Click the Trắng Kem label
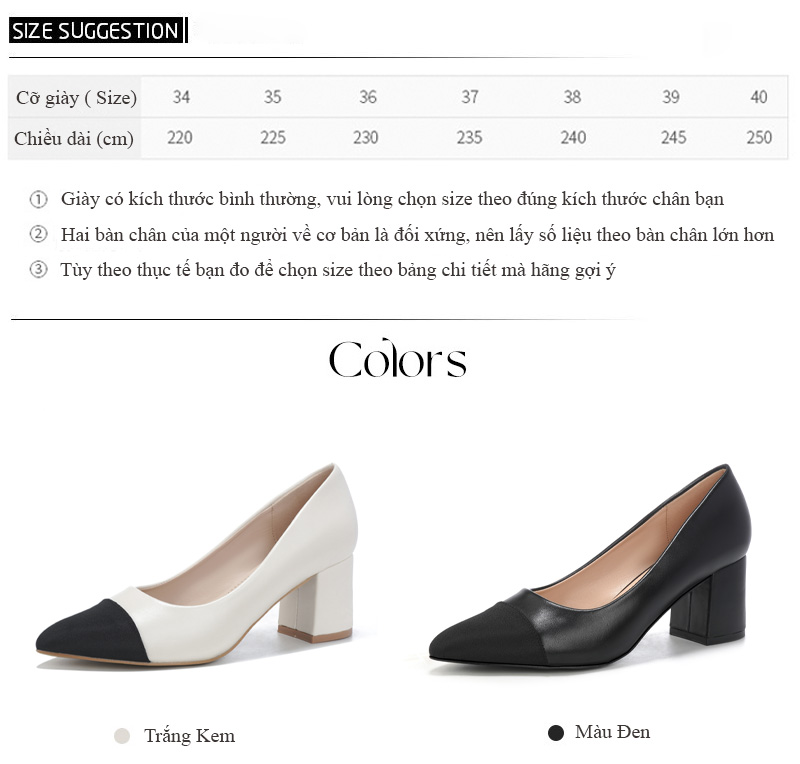Viewport: 800px width, 764px height. pos(190,736)
